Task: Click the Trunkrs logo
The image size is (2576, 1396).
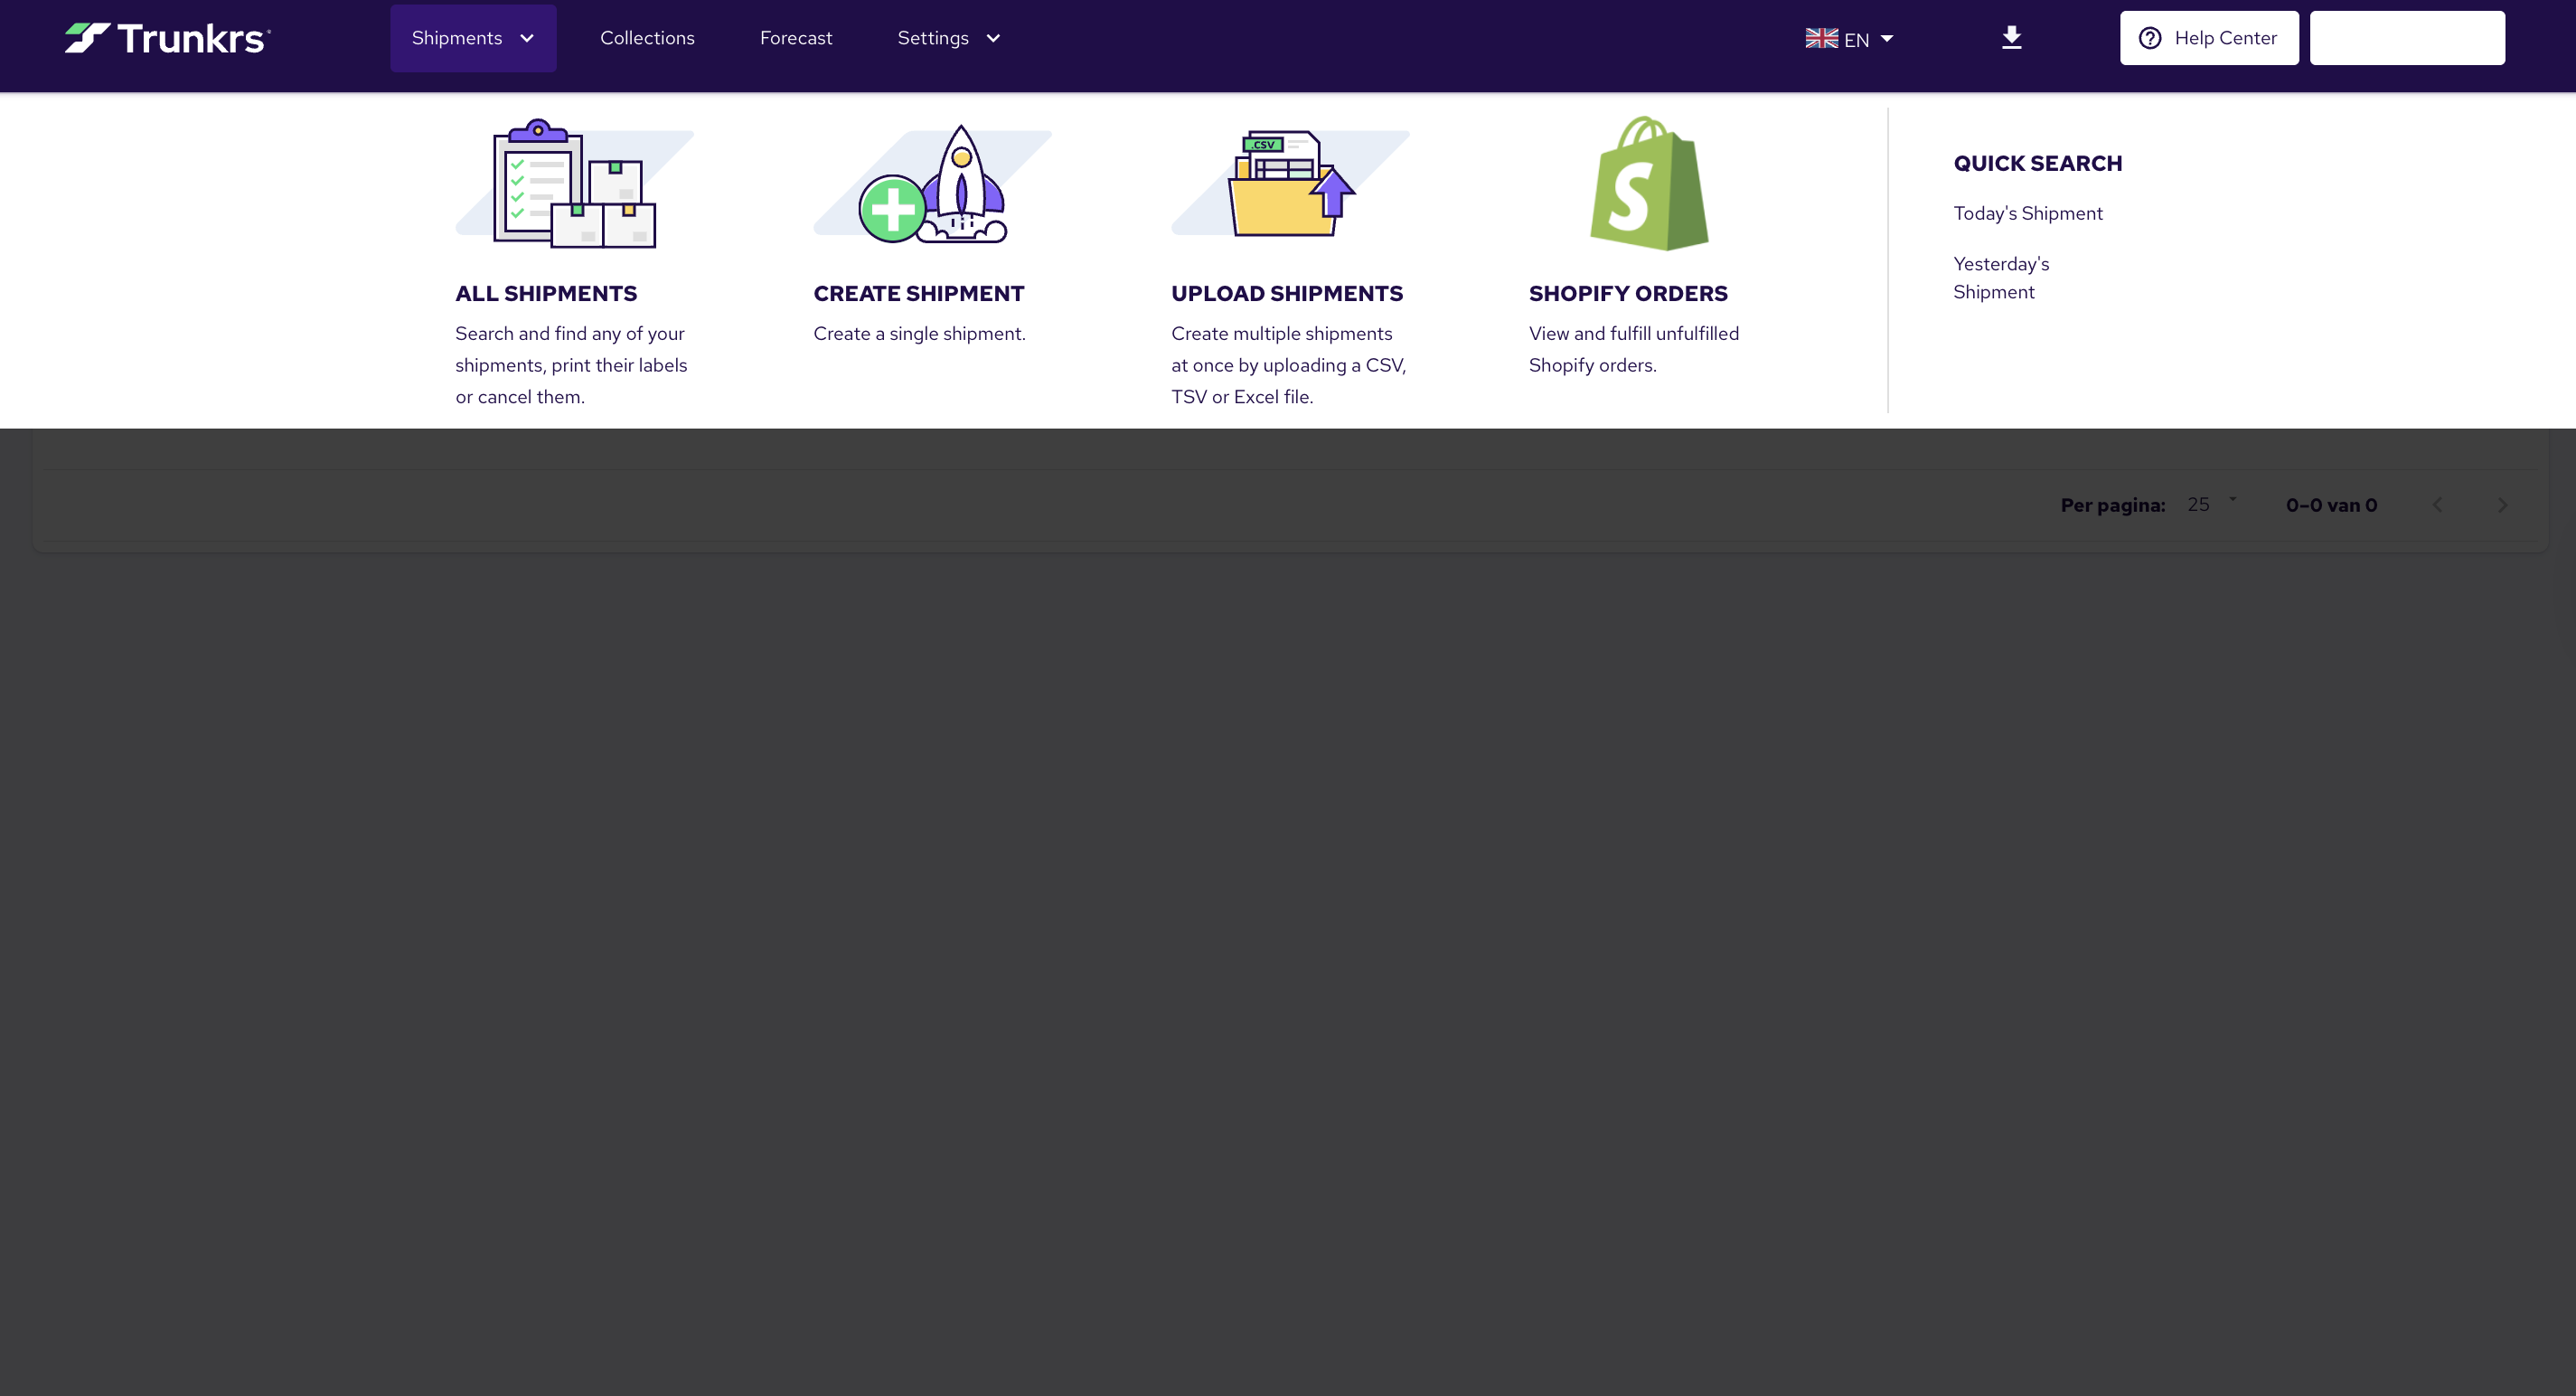Action: pos(166,38)
